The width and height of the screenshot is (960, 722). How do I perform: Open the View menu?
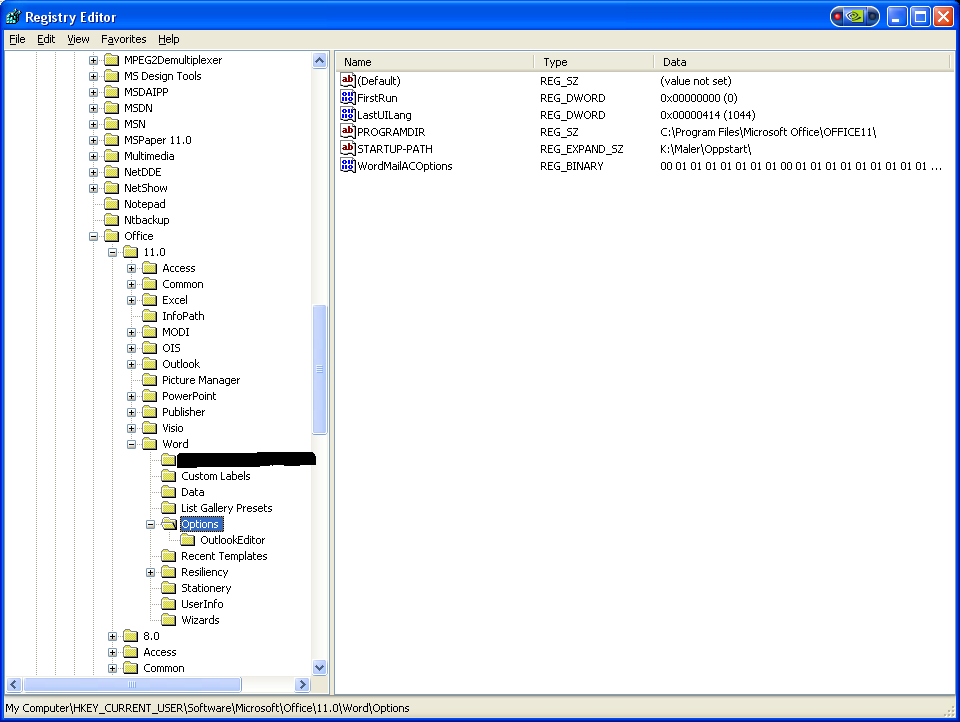[78, 39]
